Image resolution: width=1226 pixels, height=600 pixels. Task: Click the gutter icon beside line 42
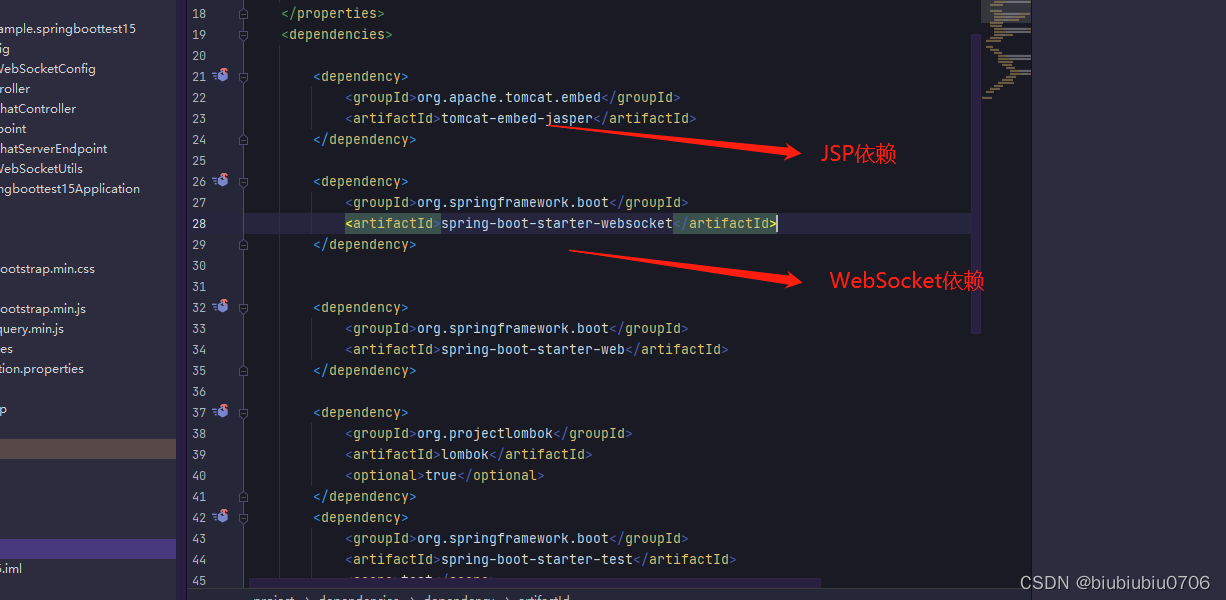pyautogui.click(x=221, y=517)
